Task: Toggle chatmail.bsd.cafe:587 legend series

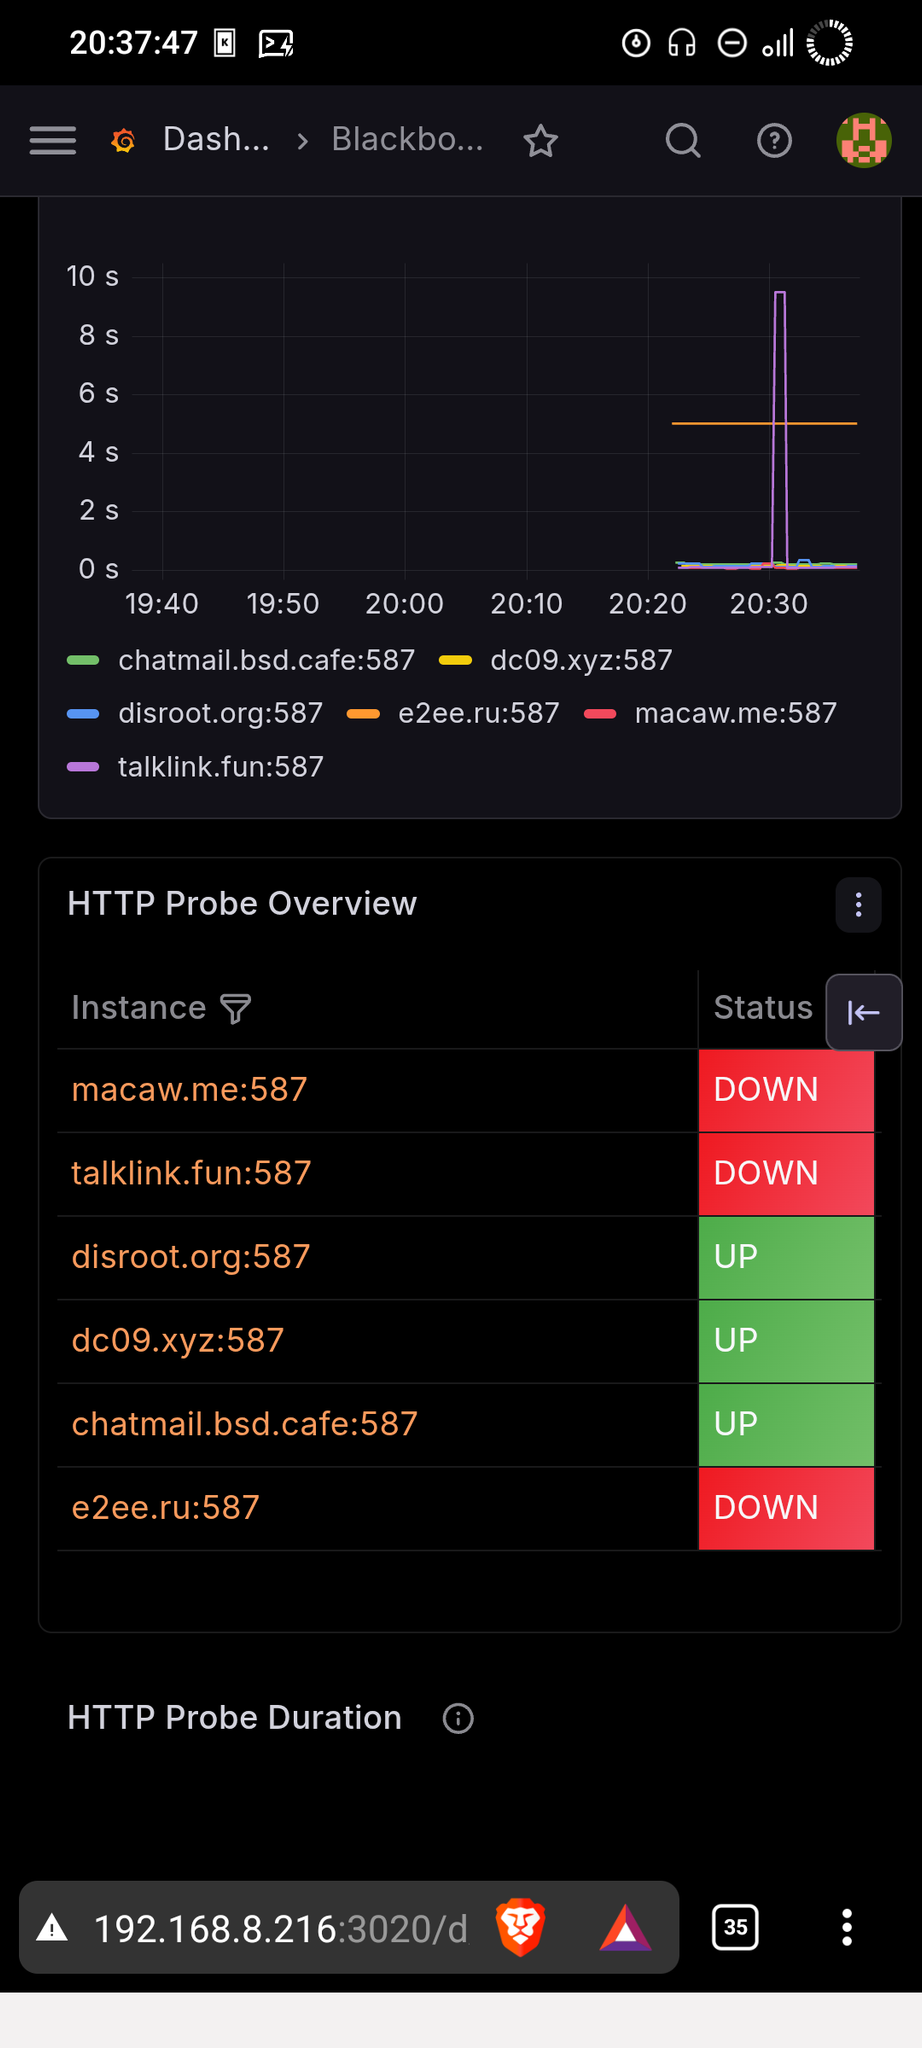Action: click(x=266, y=660)
